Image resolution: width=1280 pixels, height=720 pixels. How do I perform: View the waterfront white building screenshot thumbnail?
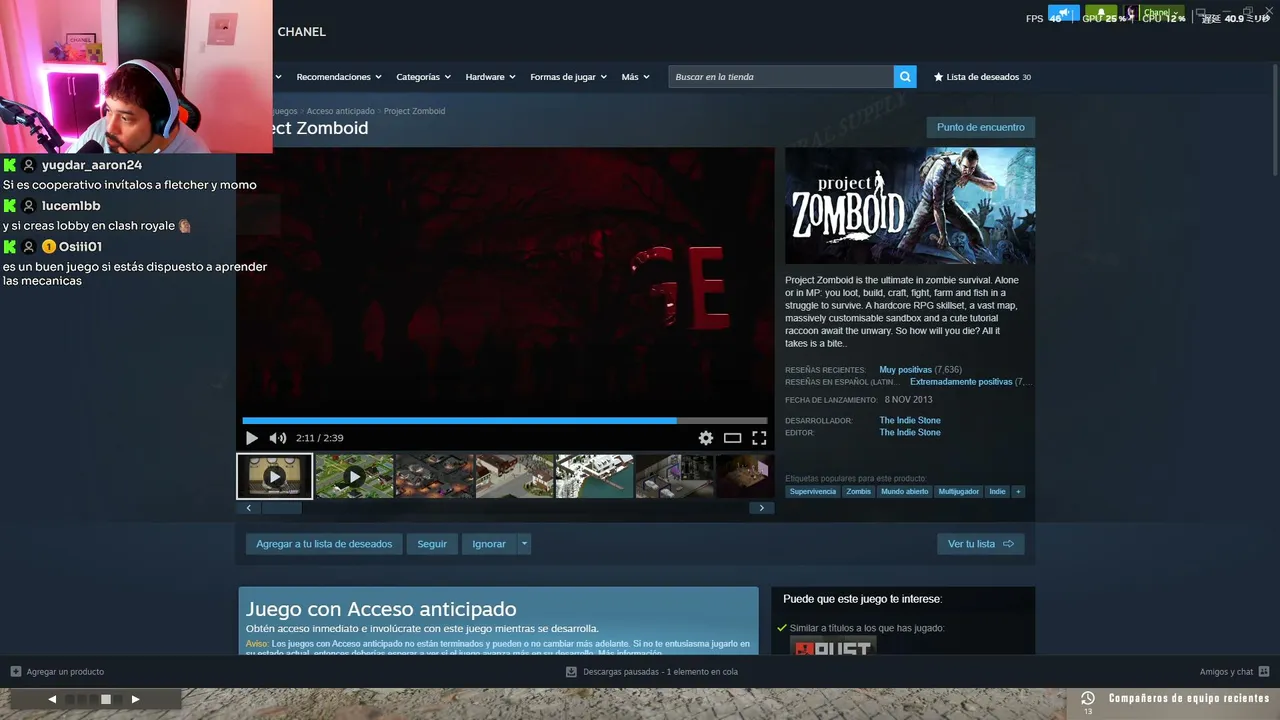point(595,476)
